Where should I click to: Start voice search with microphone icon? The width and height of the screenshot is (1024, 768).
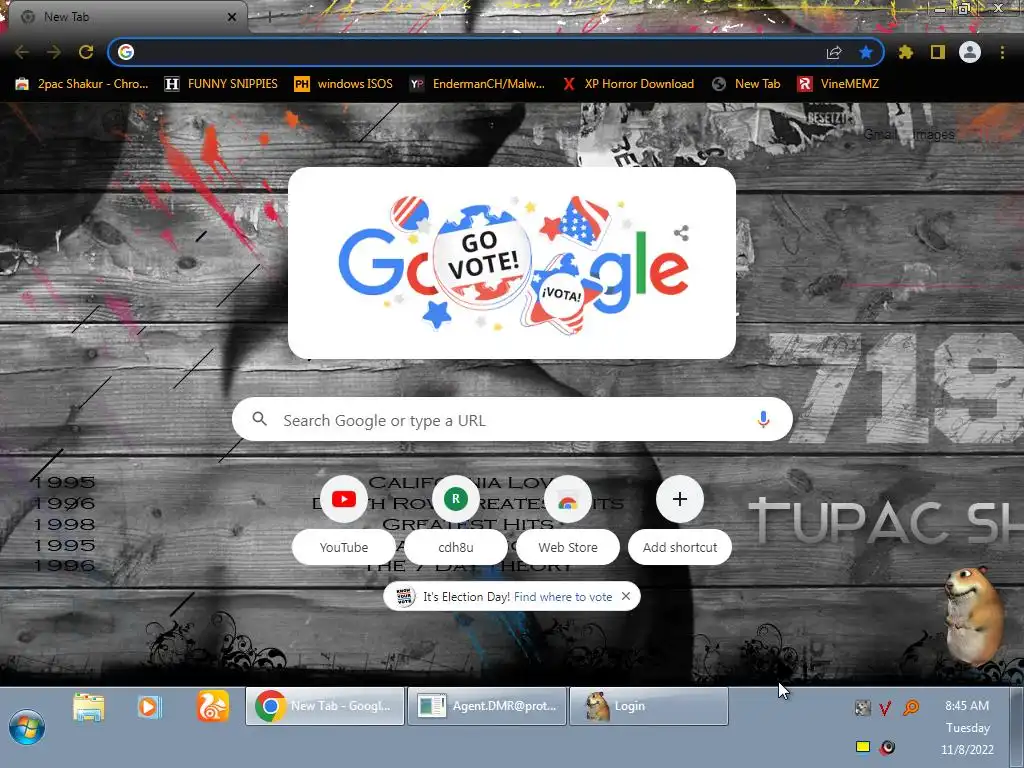click(x=763, y=419)
